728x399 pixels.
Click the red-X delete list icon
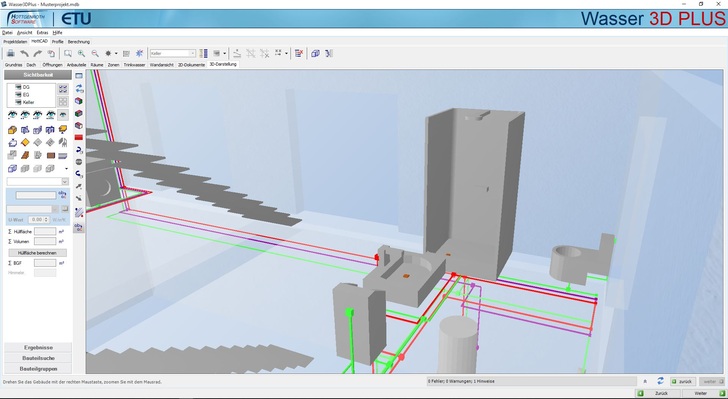299,53
